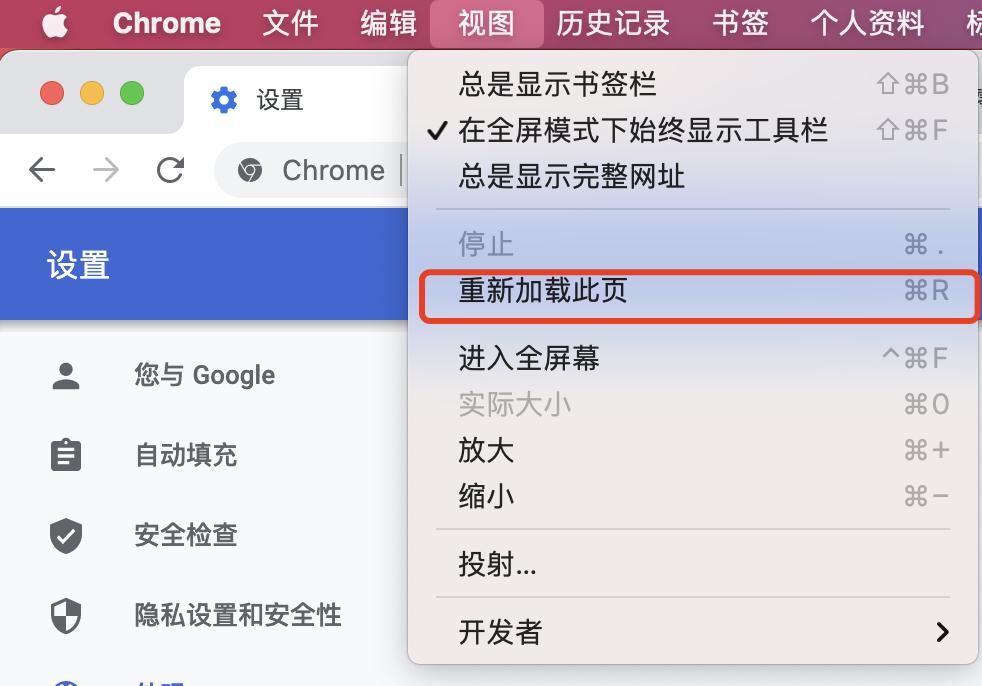Open the 书签 menu
Image resolution: width=982 pixels, height=686 pixels.
(x=740, y=22)
